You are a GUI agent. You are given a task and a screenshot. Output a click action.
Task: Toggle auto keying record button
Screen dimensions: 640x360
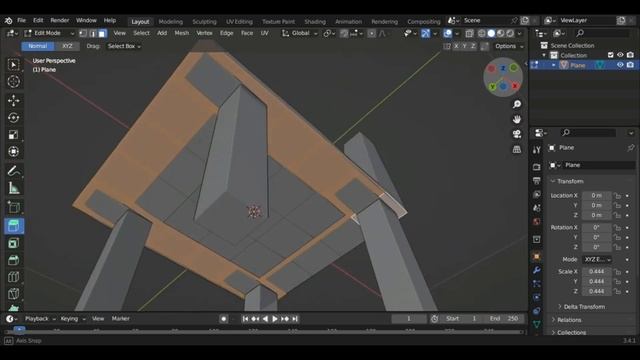[x=223, y=319]
